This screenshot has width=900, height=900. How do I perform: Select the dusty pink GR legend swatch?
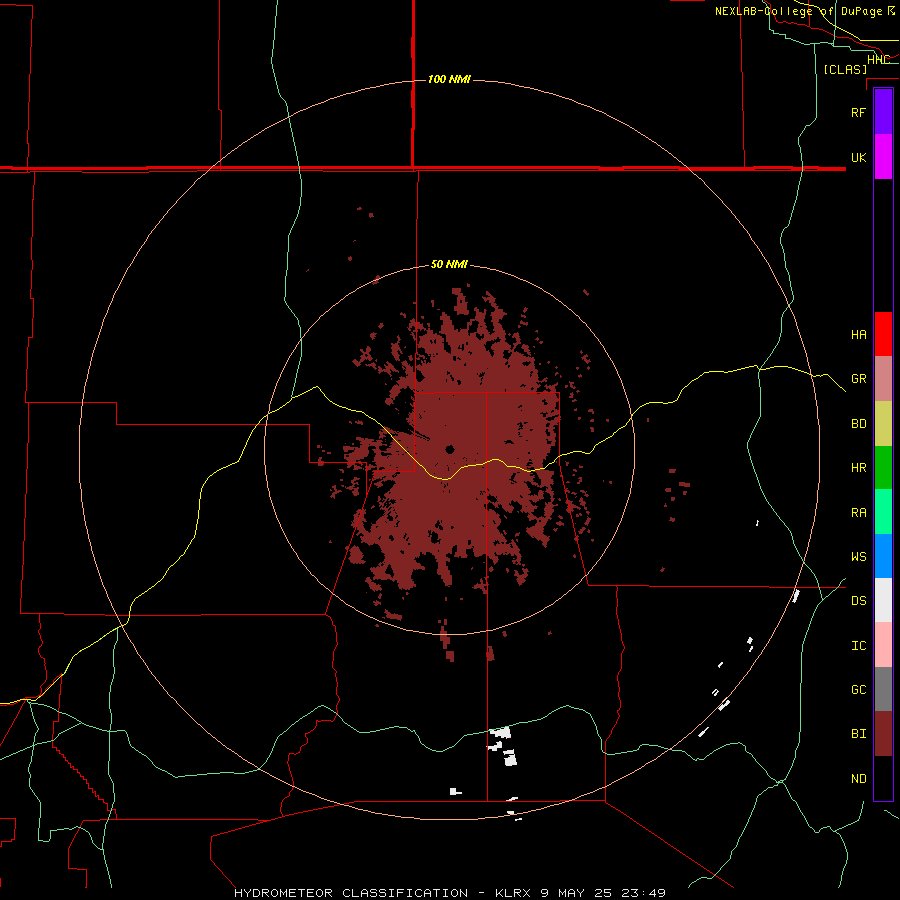click(x=883, y=379)
